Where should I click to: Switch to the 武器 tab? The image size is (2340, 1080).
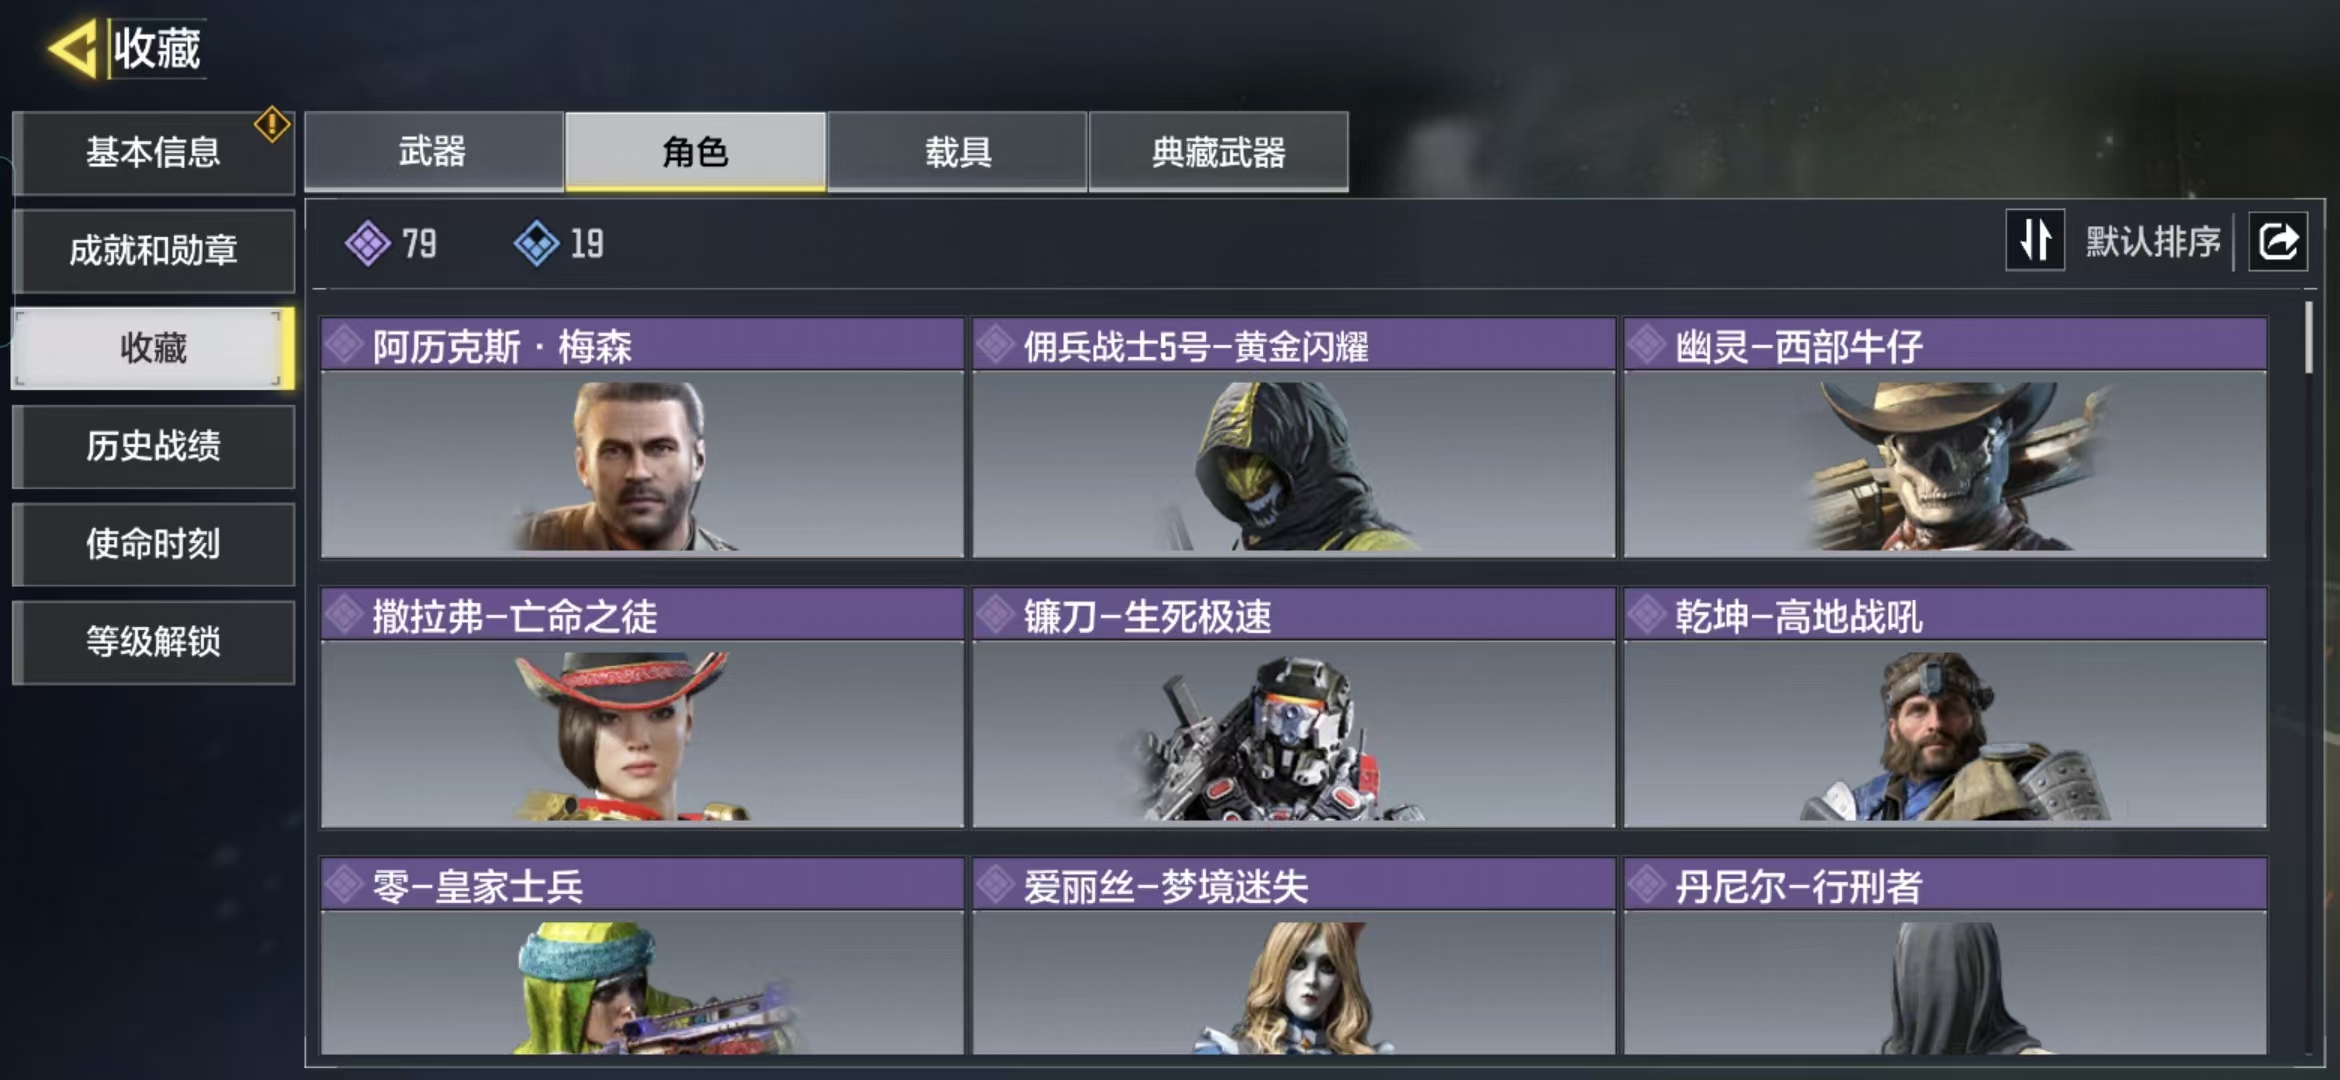coord(434,151)
